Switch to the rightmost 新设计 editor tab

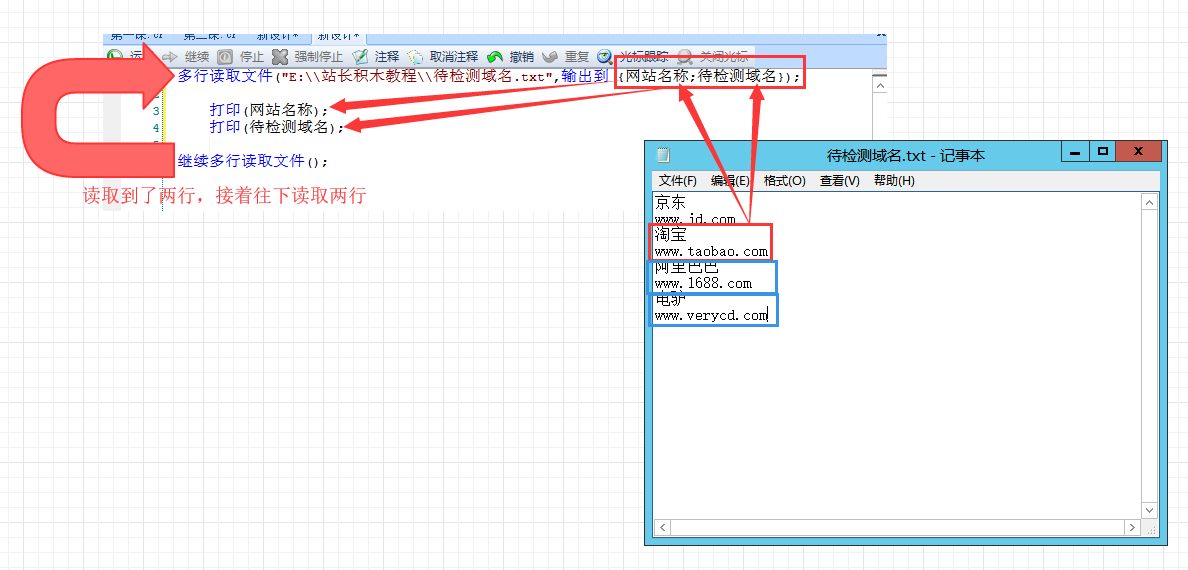[x=337, y=37]
